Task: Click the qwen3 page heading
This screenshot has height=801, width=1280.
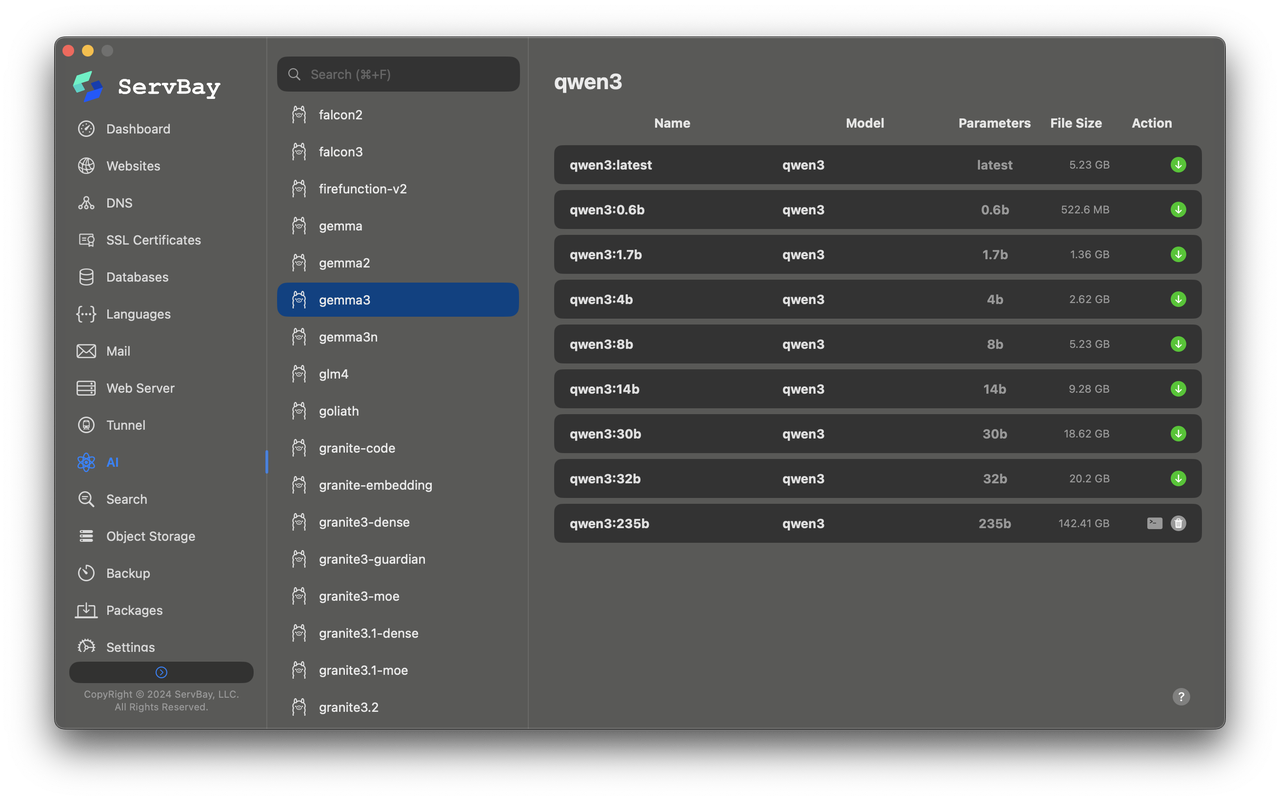Action: (x=588, y=82)
